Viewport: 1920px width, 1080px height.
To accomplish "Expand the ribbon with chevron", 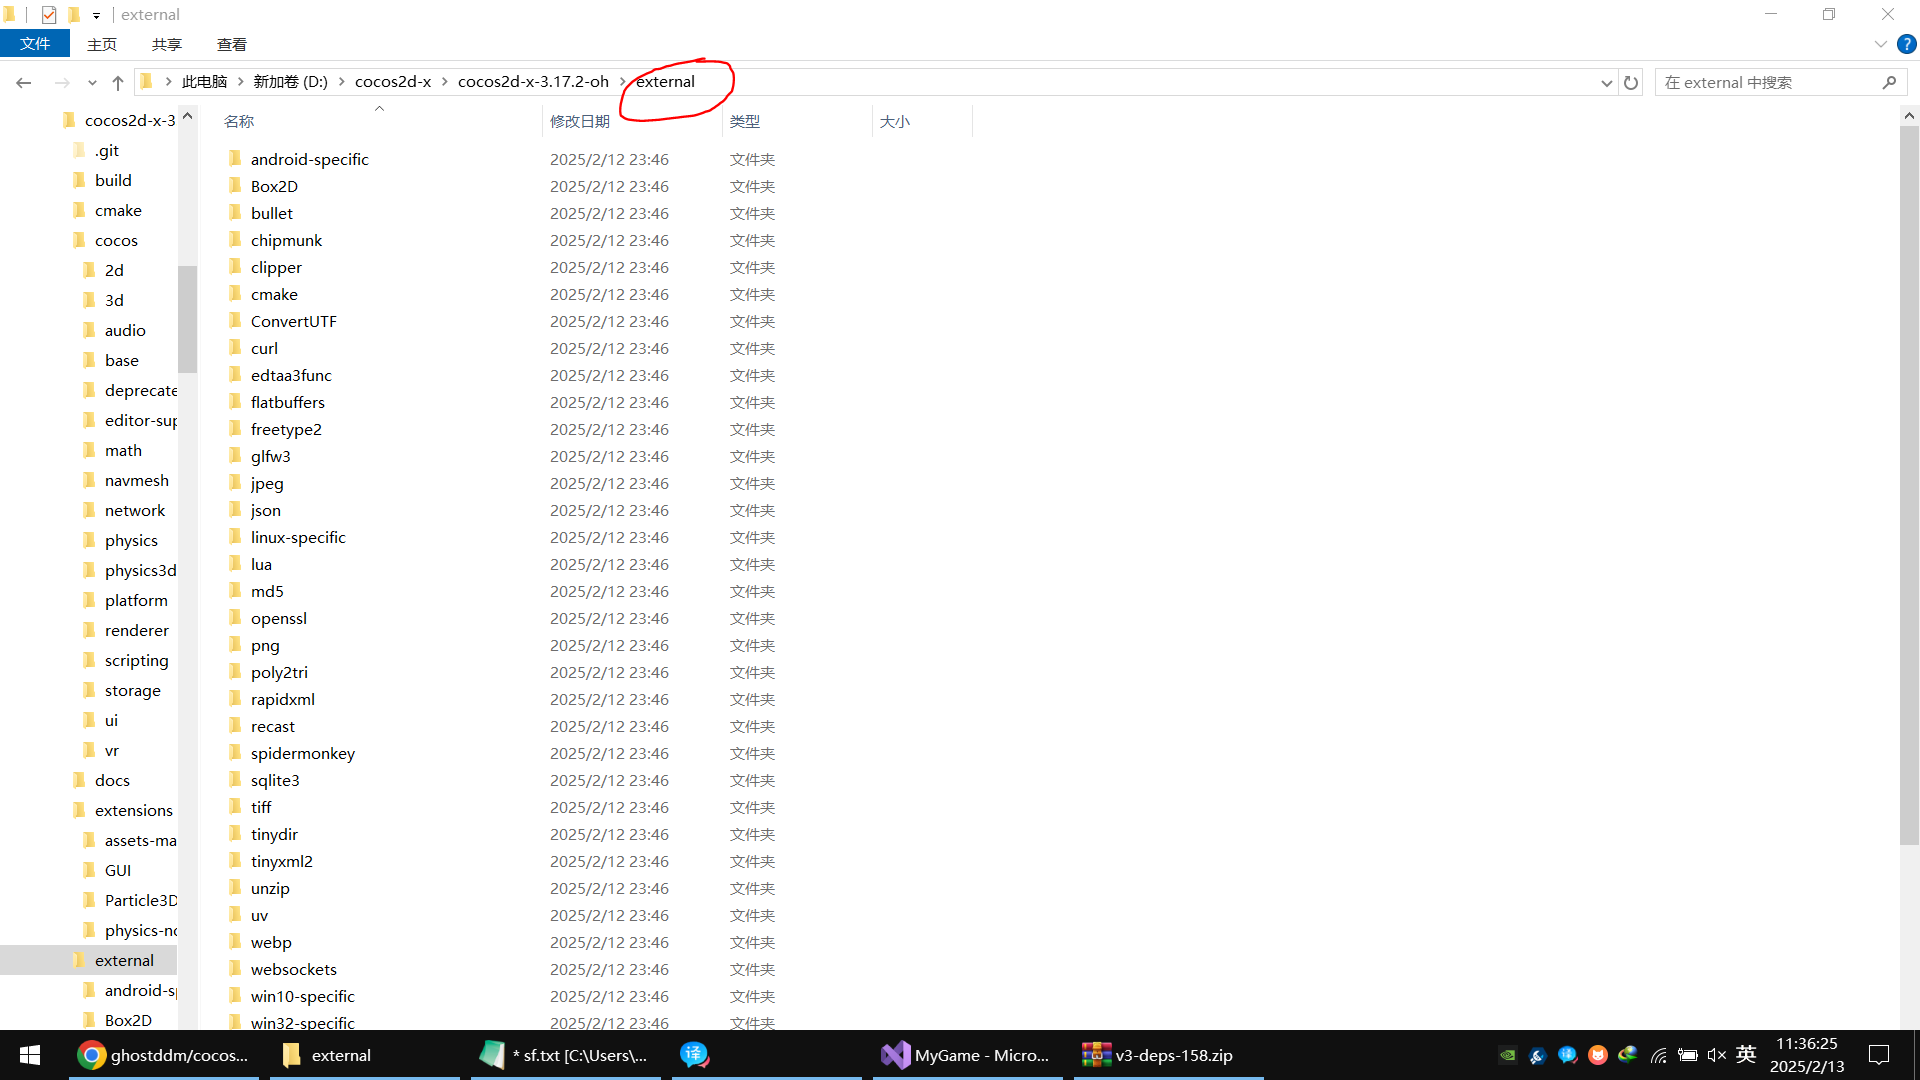I will pyautogui.click(x=1880, y=44).
